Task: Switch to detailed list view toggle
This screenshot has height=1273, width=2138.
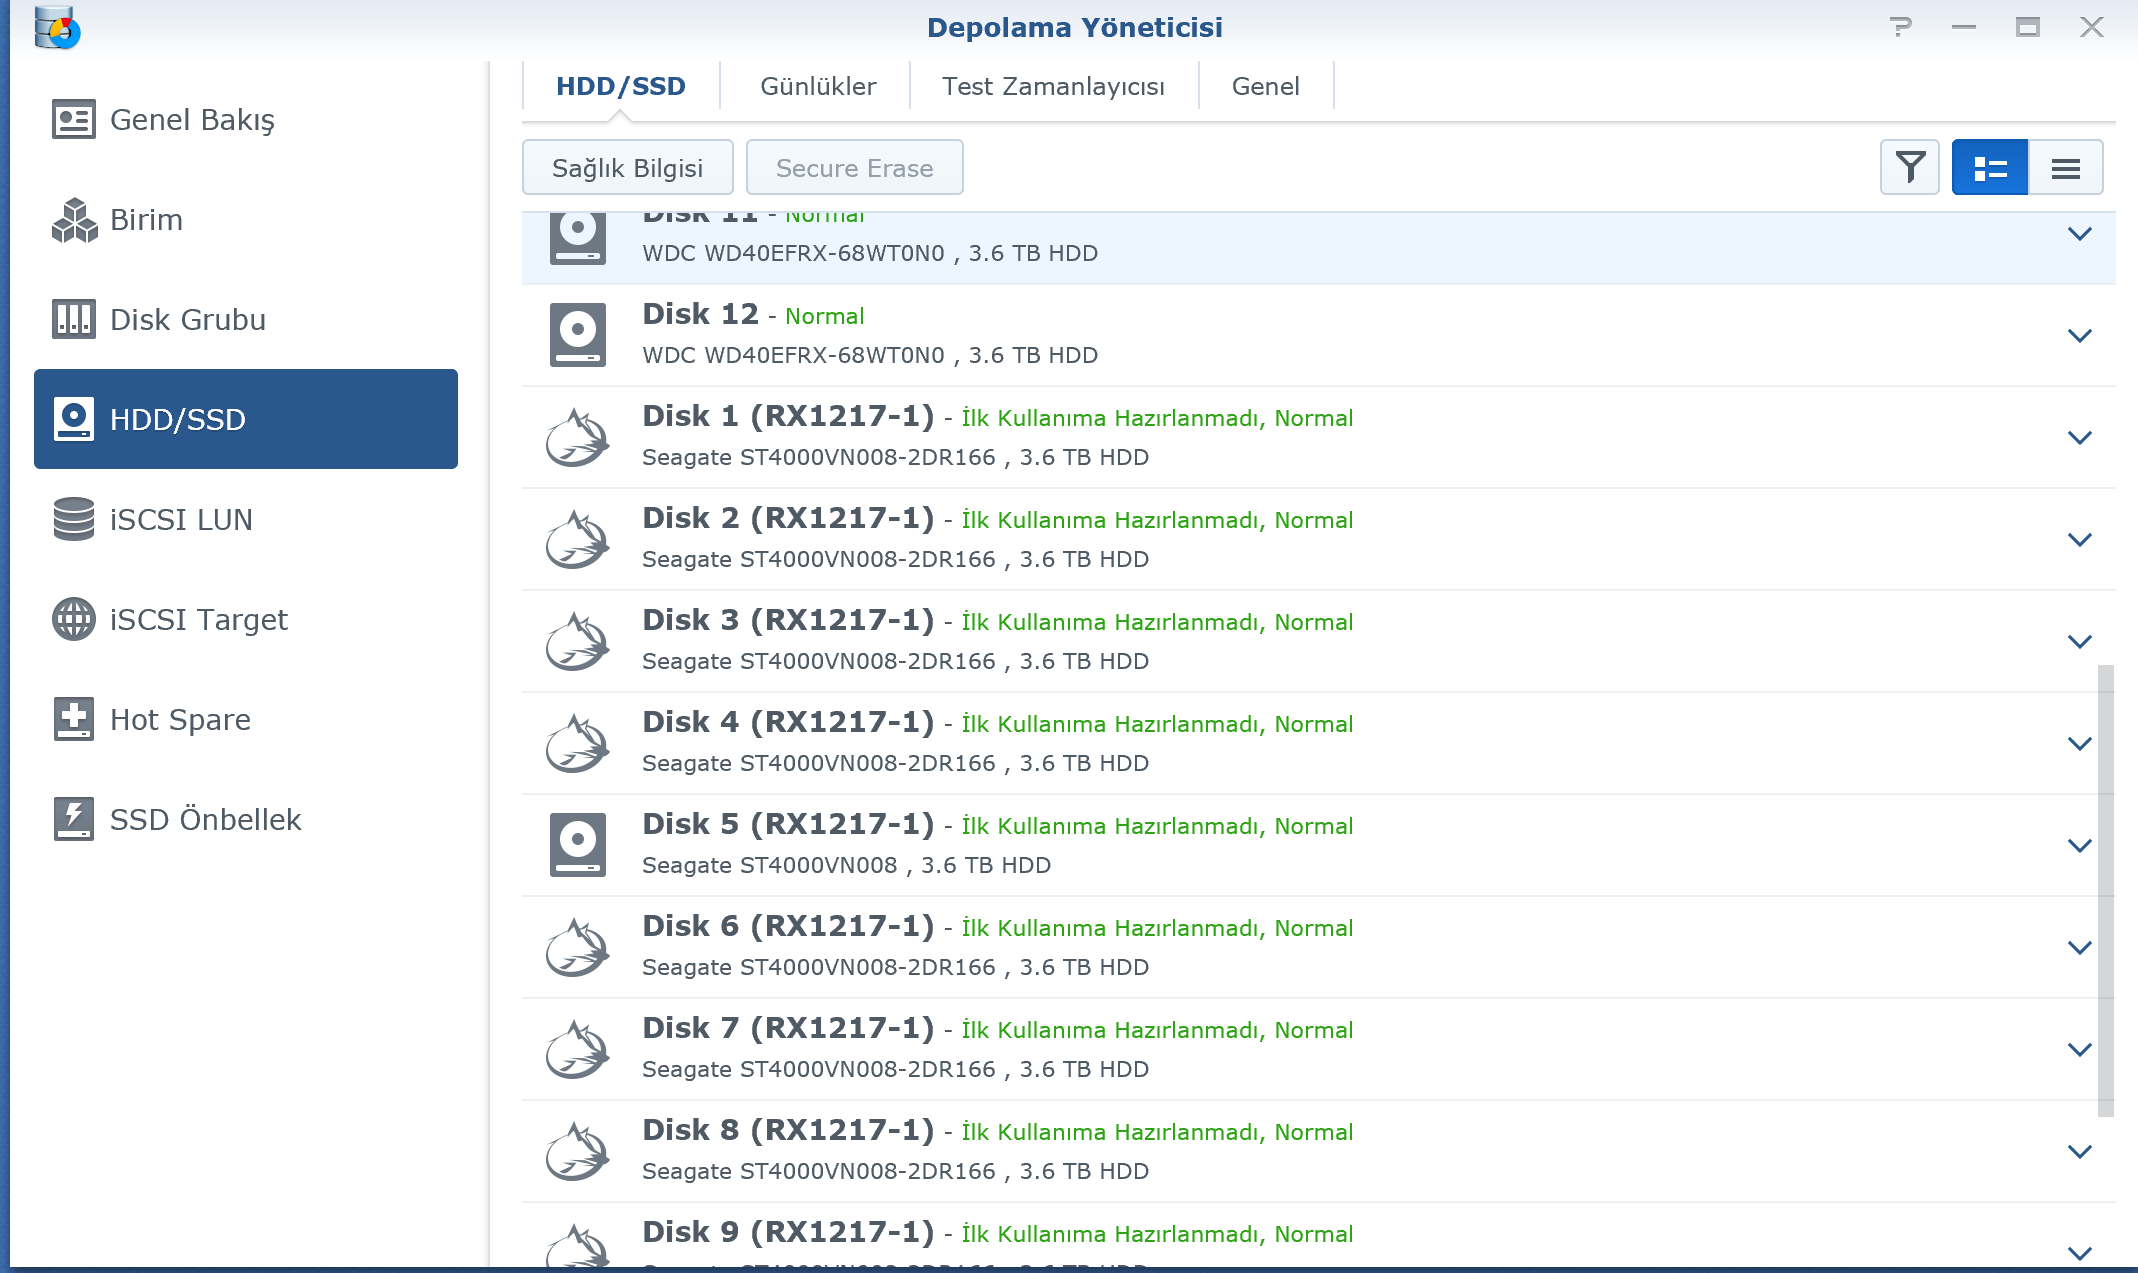Action: pyautogui.click(x=1989, y=168)
